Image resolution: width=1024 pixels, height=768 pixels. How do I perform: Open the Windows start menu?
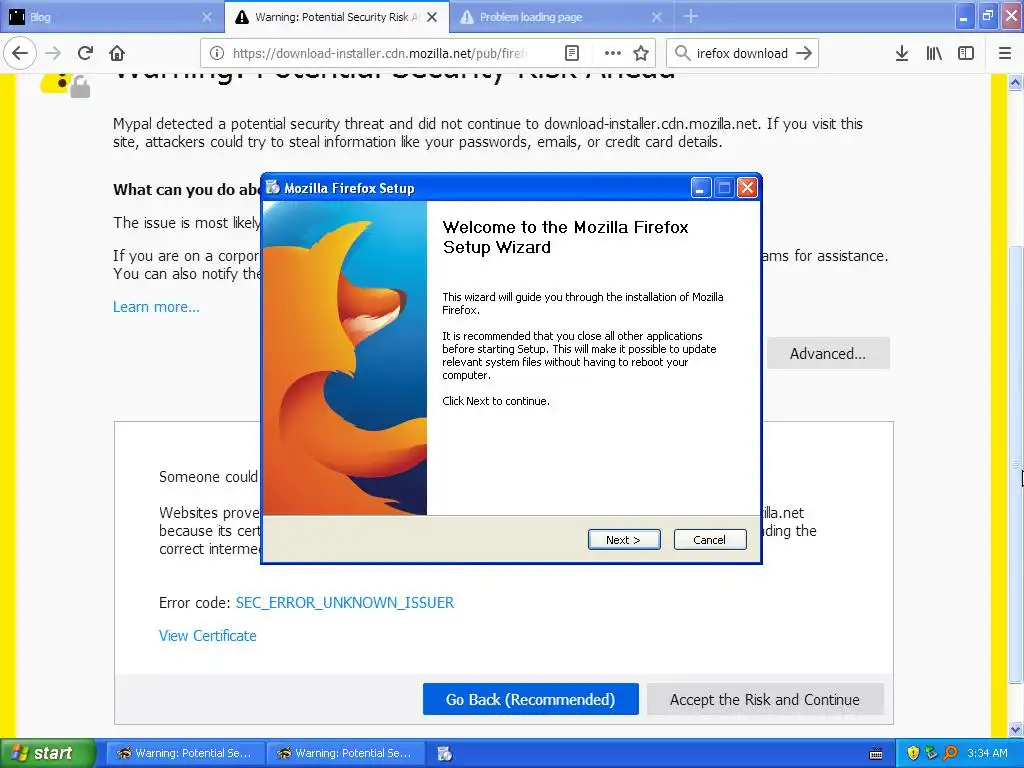pyautogui.click(x=48, y=753)
